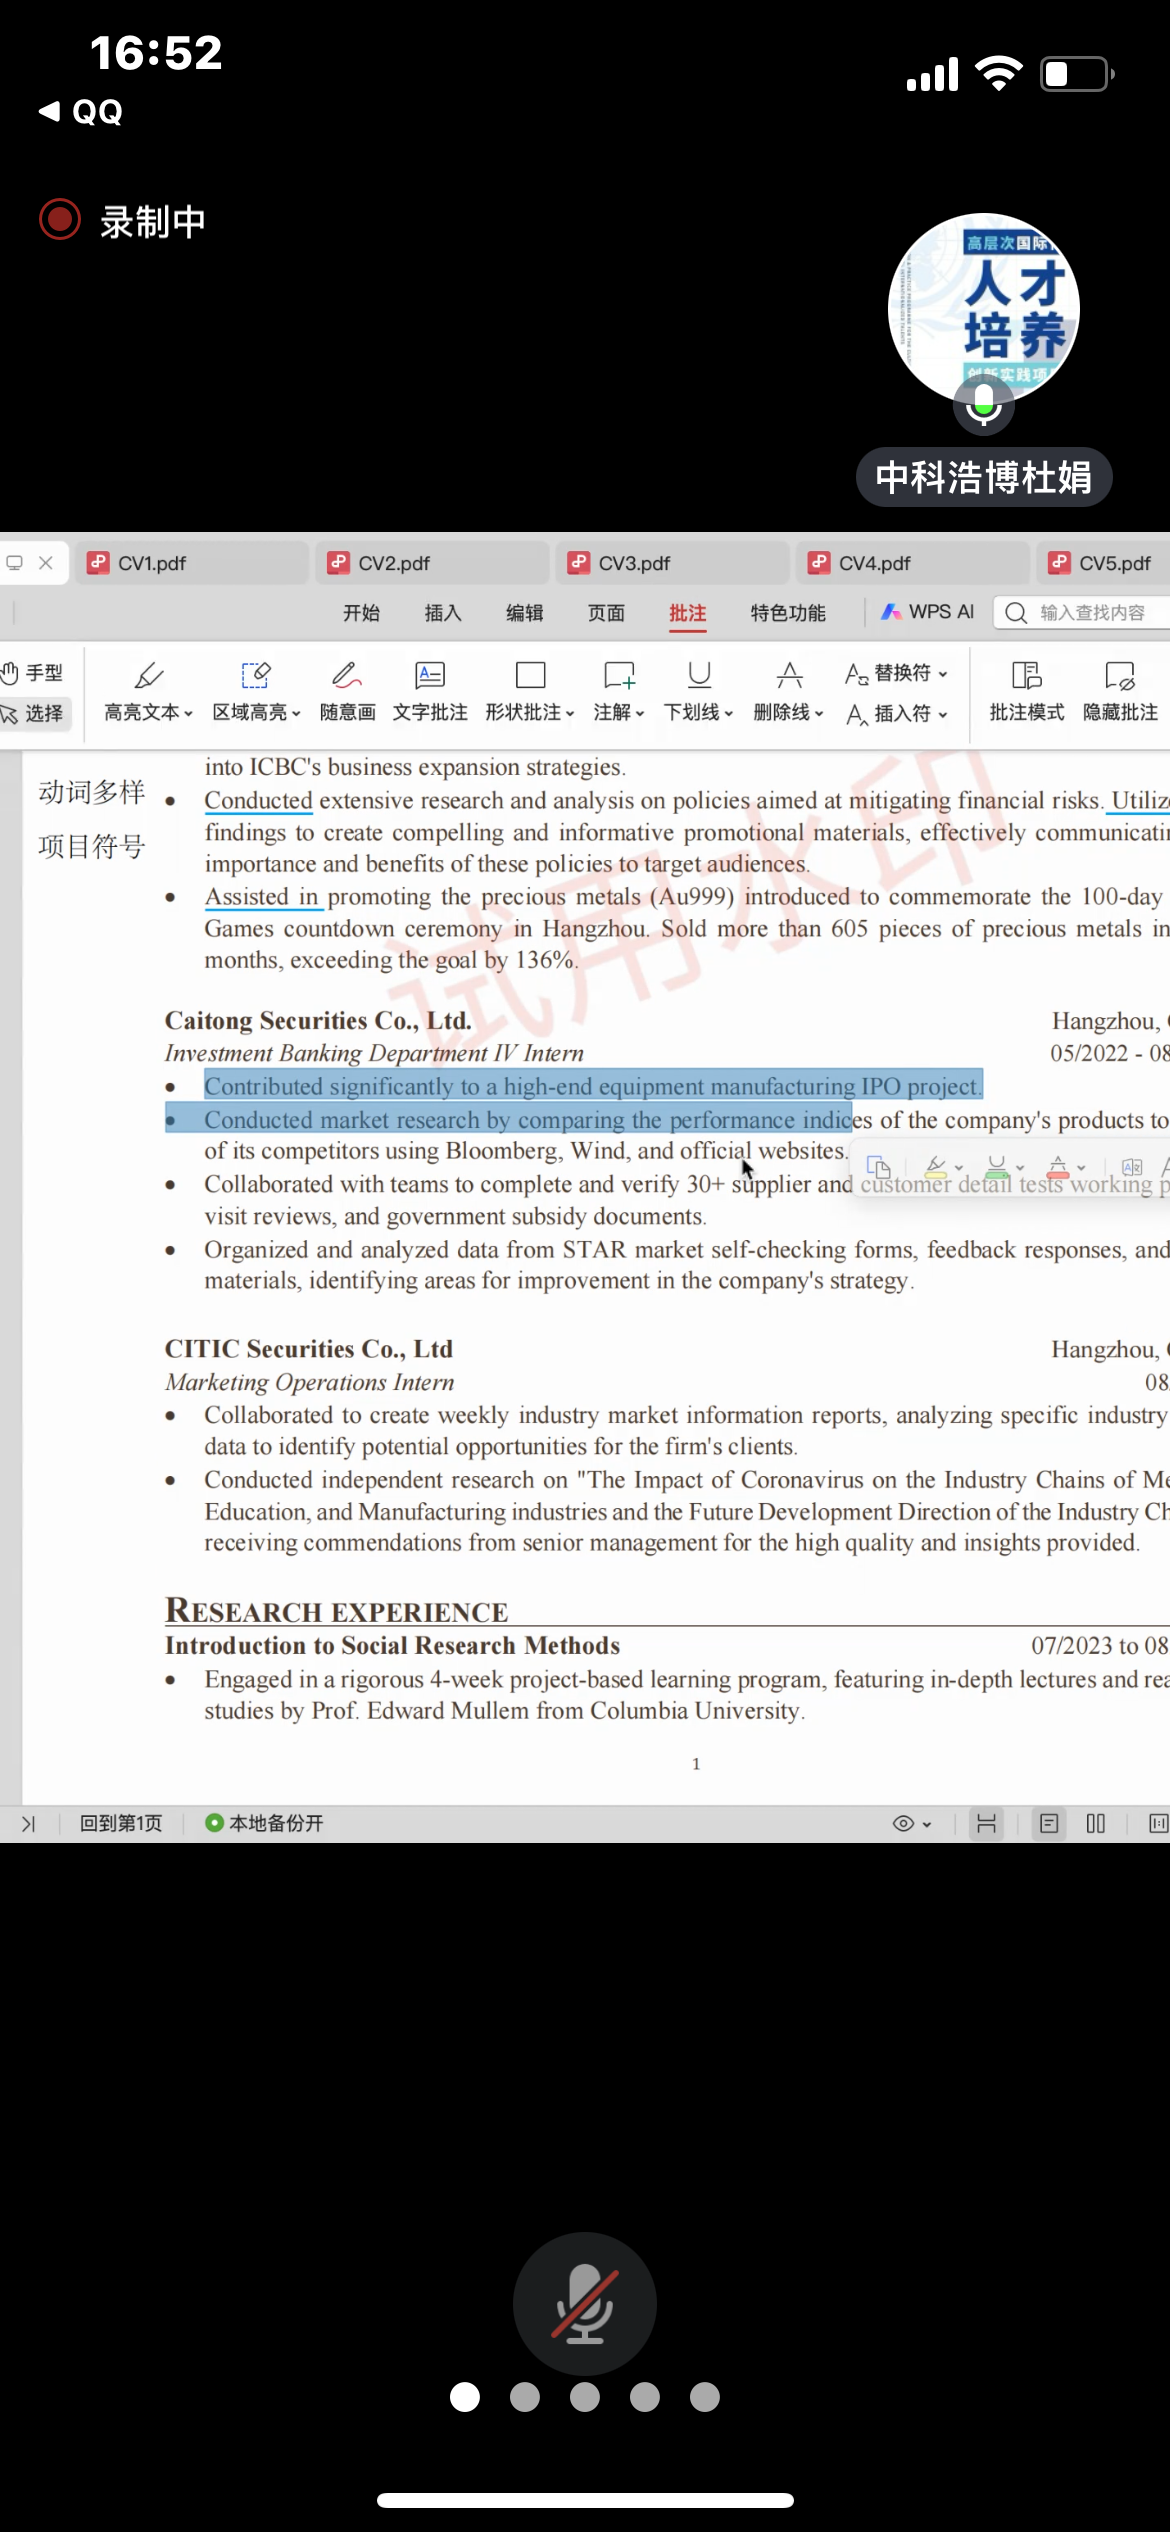
Task: Expand the 形状批注 dropdown arrow
Action: coord(570,713)
